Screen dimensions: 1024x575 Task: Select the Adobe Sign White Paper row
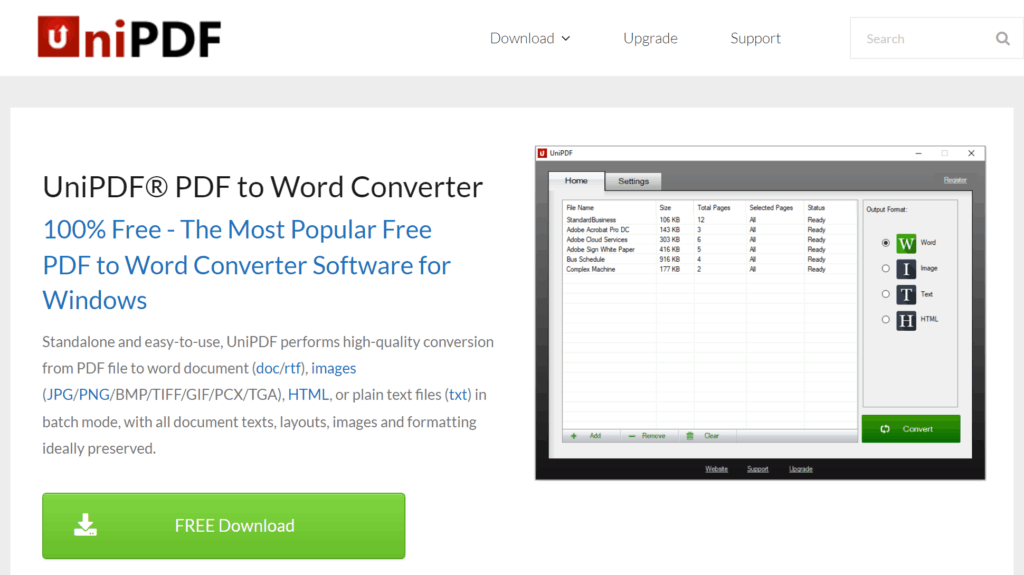point(709,250)
